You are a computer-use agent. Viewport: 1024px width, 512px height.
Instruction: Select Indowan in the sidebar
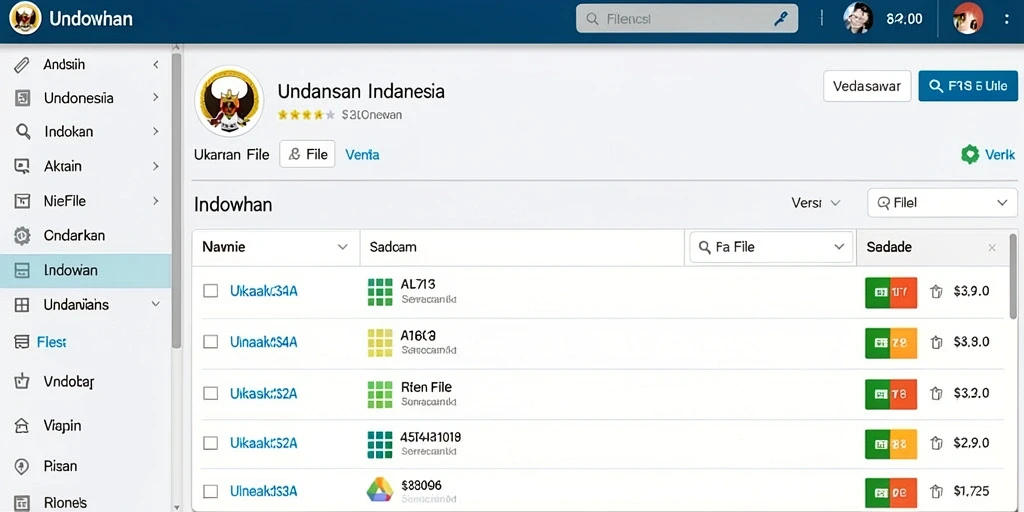click(x=86, y=270)
